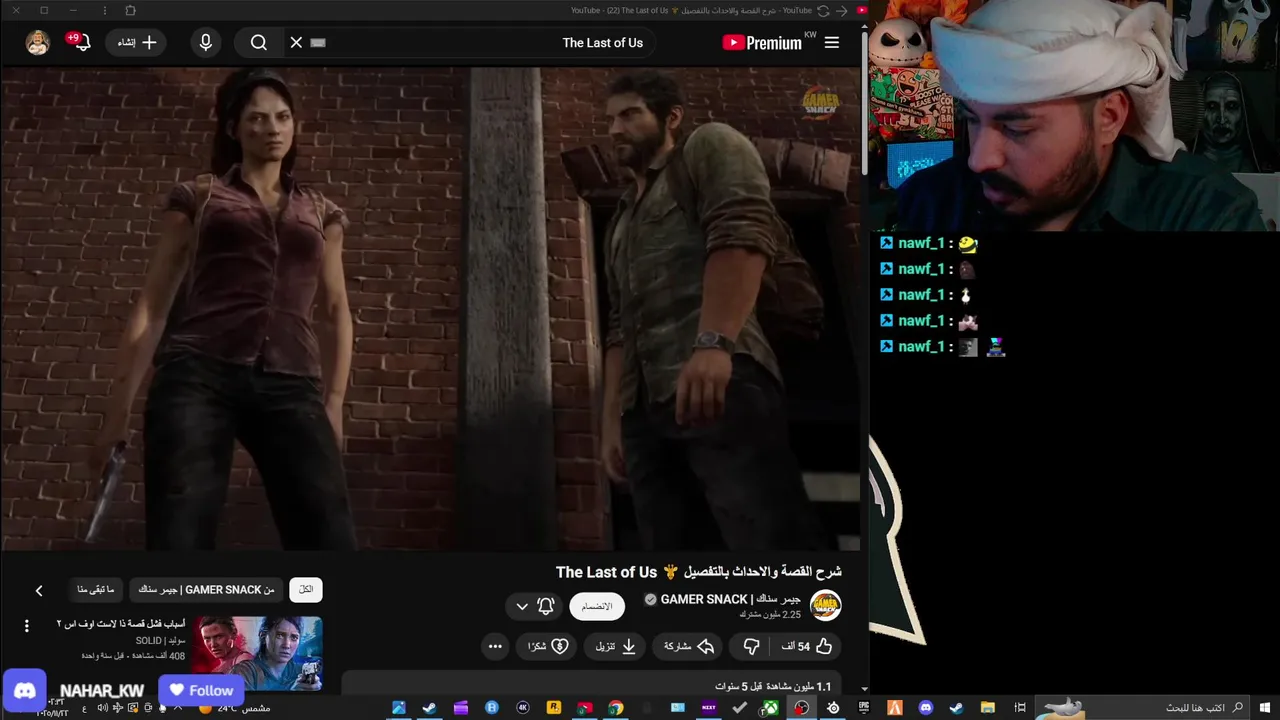Show hidden tray icons chevron

pyautogui.click(x=177, y=708)
